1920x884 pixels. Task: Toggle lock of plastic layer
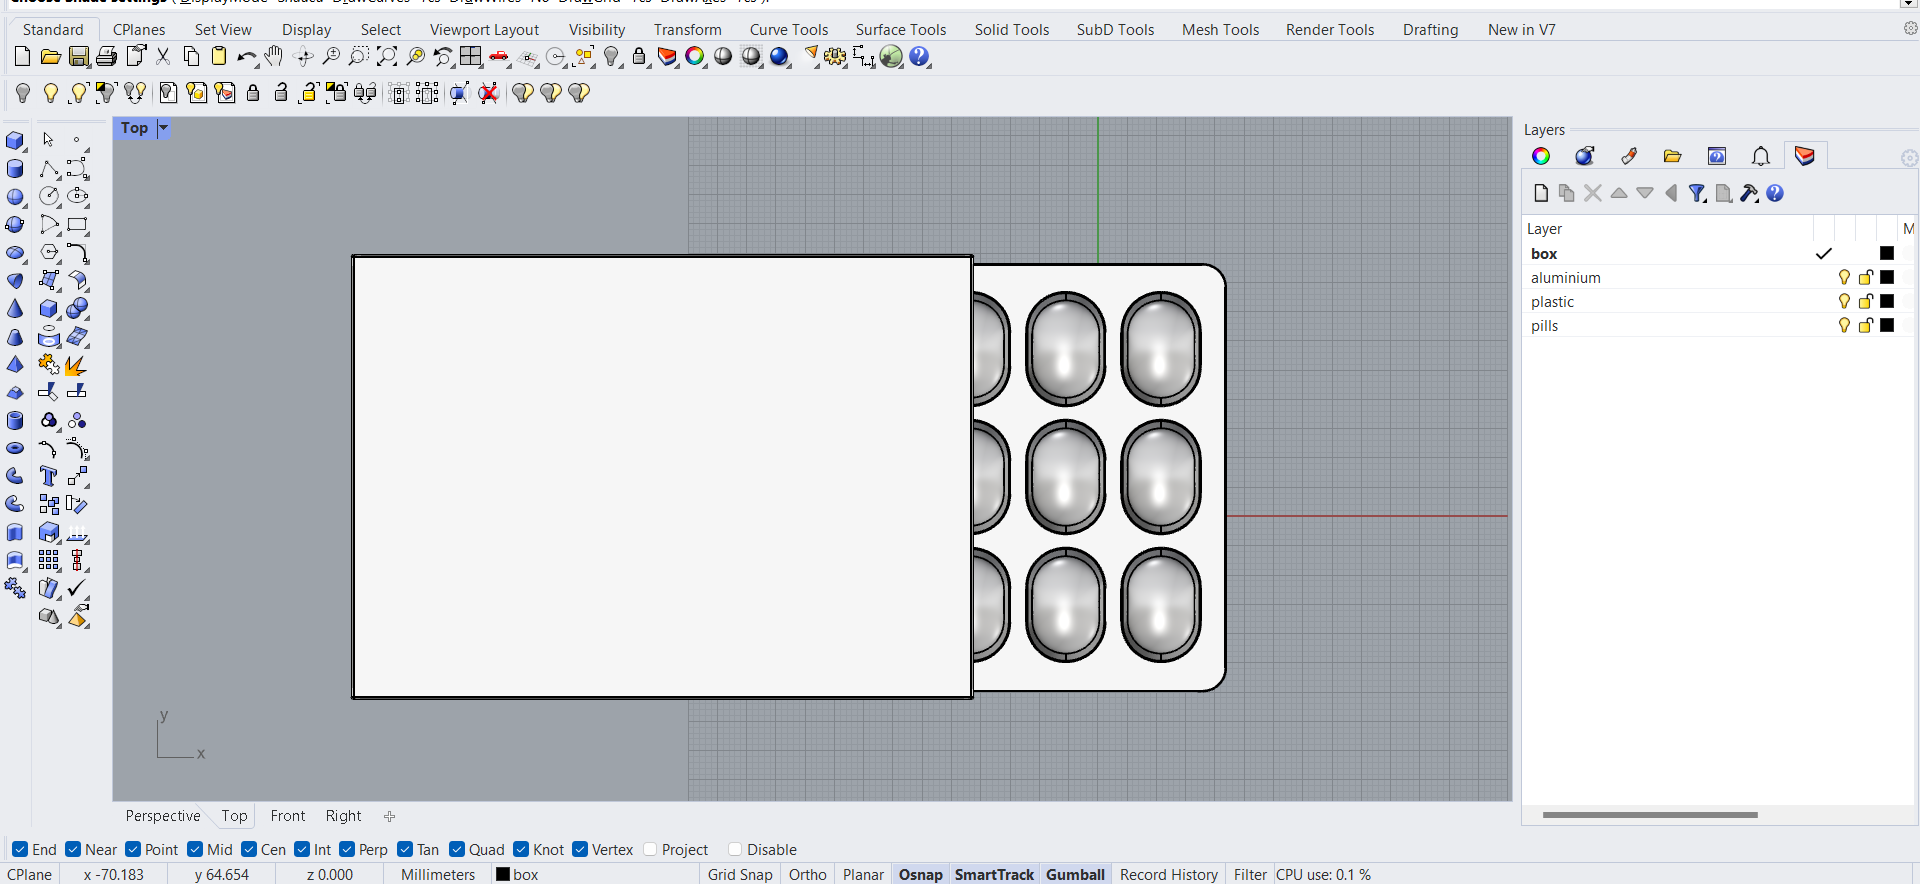1866,301
